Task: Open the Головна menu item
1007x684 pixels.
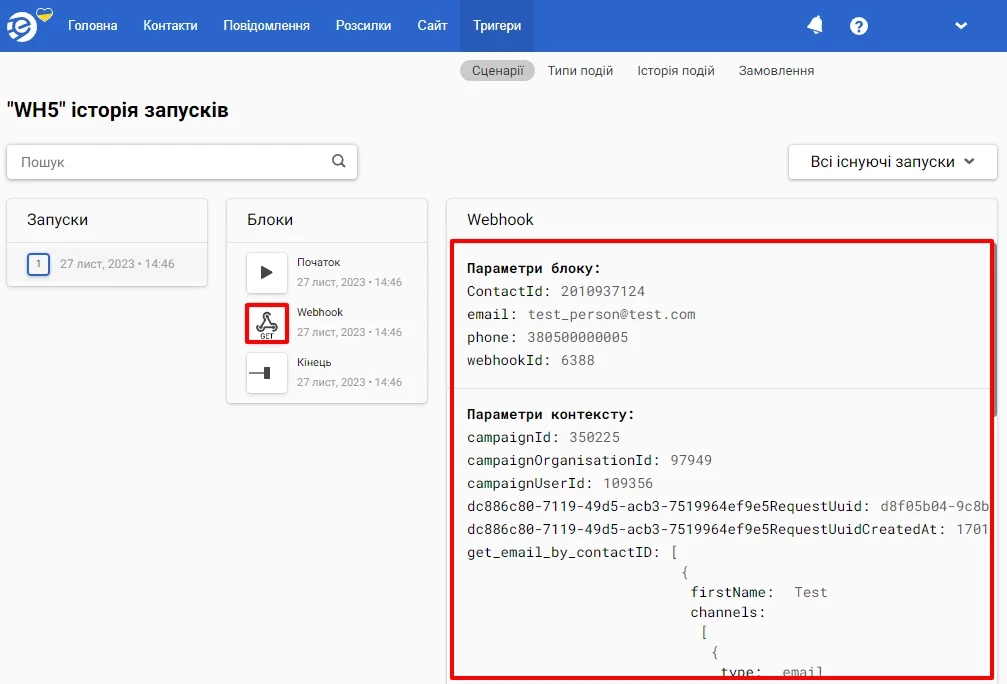Action: (92, 26)
